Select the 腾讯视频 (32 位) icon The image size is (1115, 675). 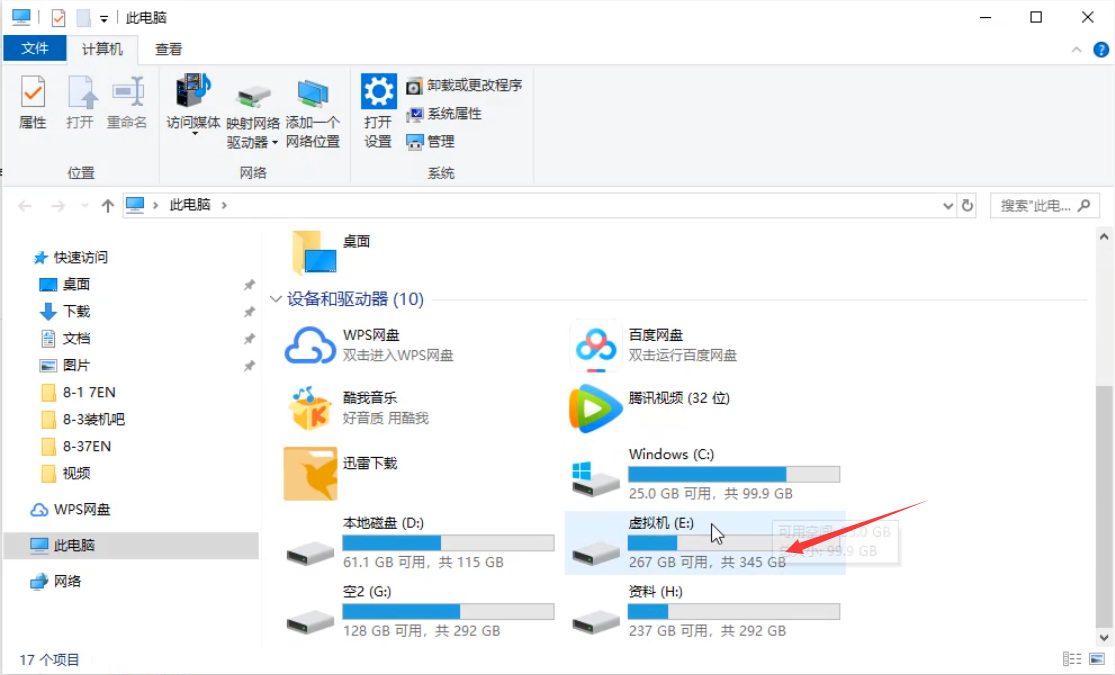click(x=596, y=408)
